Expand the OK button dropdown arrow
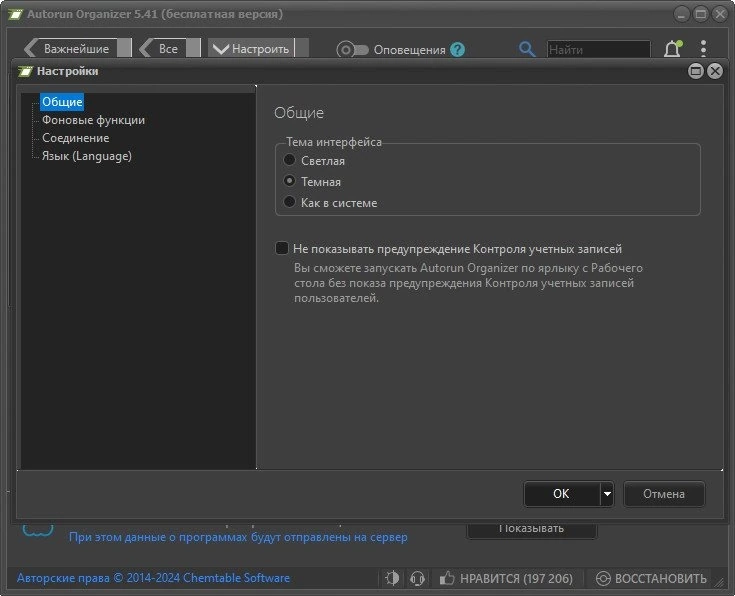735x596 pixels. pyautogui.click(x=607, y=494)
